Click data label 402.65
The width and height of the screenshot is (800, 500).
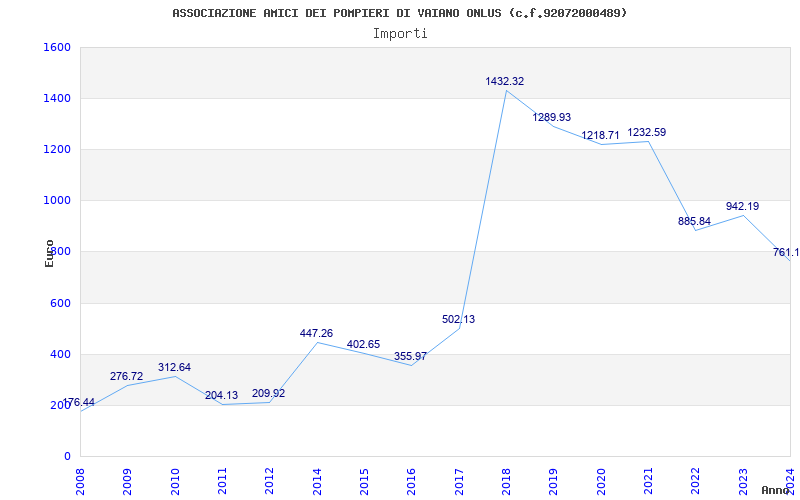[363, 344]
